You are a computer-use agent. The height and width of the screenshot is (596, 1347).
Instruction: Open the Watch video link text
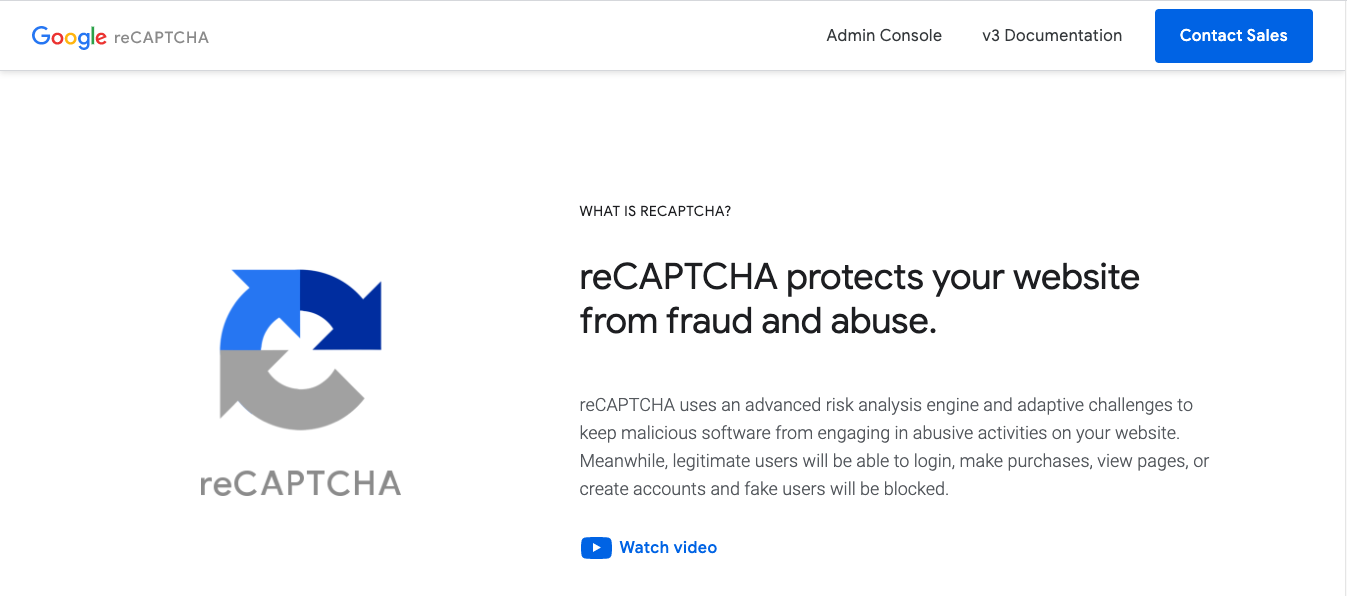point(668,548)
